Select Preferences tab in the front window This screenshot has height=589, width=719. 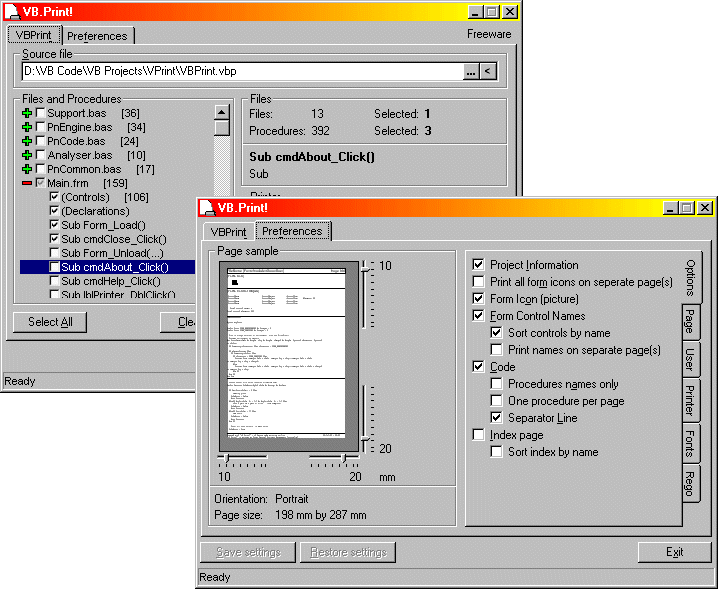pos(292,231)
